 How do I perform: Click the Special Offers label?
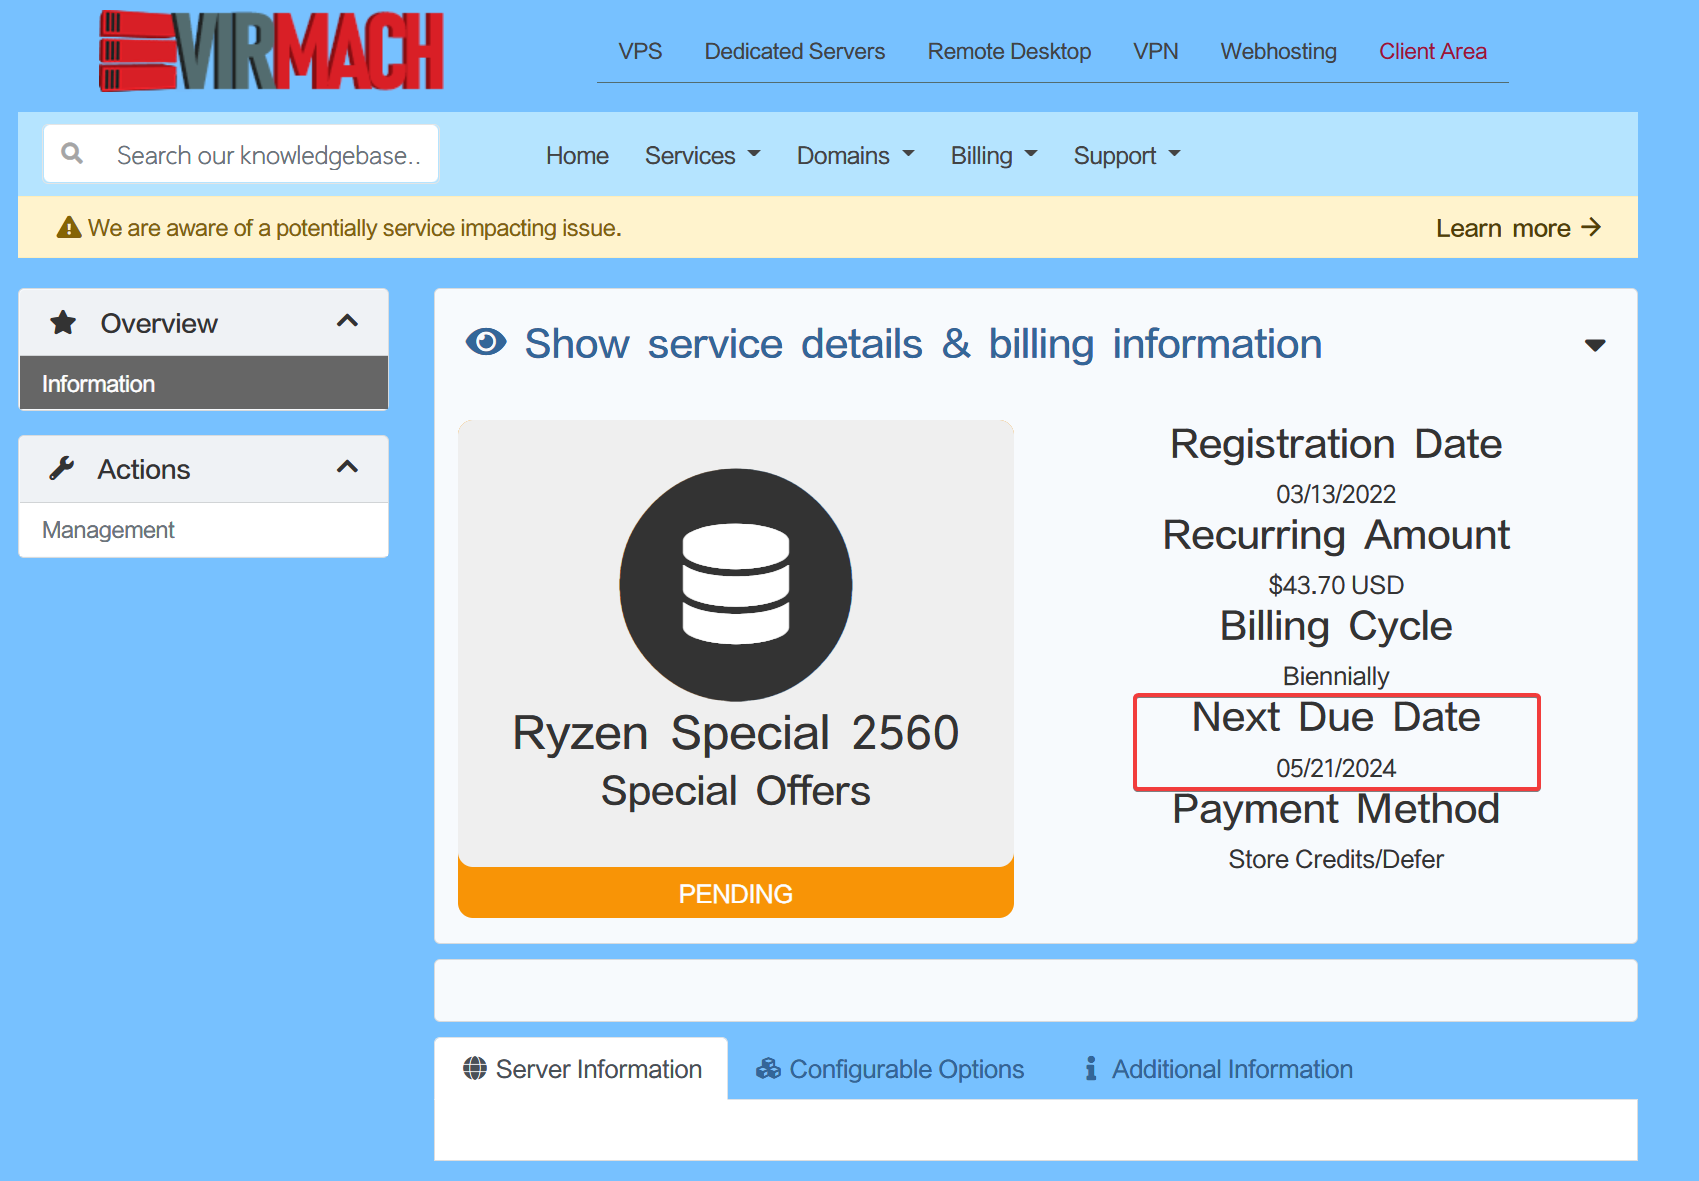click(736, 791)
